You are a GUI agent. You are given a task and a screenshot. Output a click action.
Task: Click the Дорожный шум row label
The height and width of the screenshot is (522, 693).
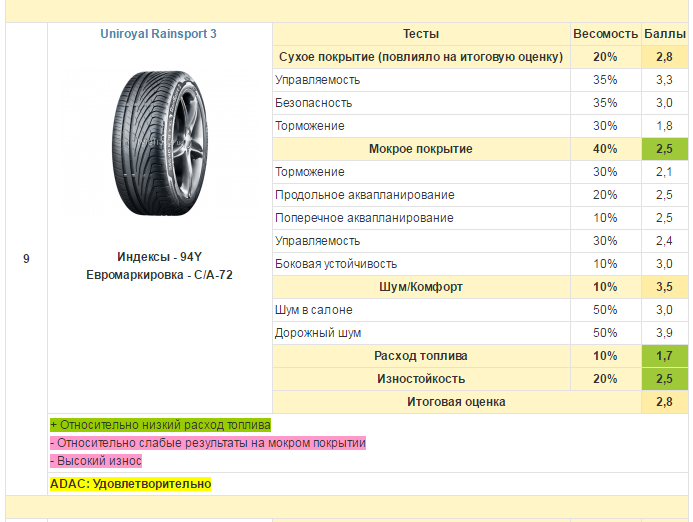tap(318, 333)
